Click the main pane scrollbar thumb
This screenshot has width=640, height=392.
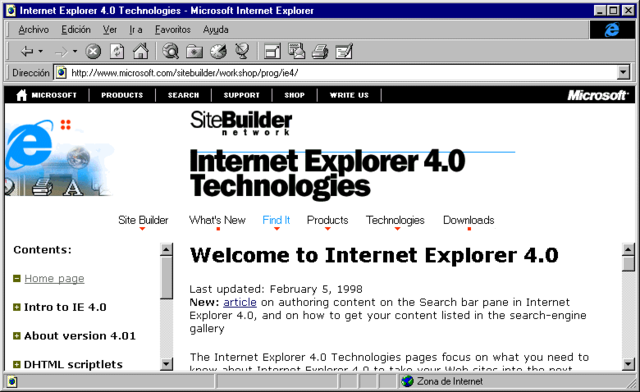(x=628, y=264)
